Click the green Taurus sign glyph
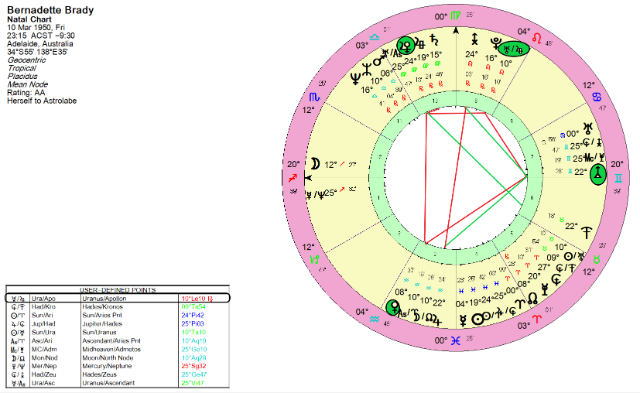The width and height of the screenshot is (640, 393). (597, 259)
